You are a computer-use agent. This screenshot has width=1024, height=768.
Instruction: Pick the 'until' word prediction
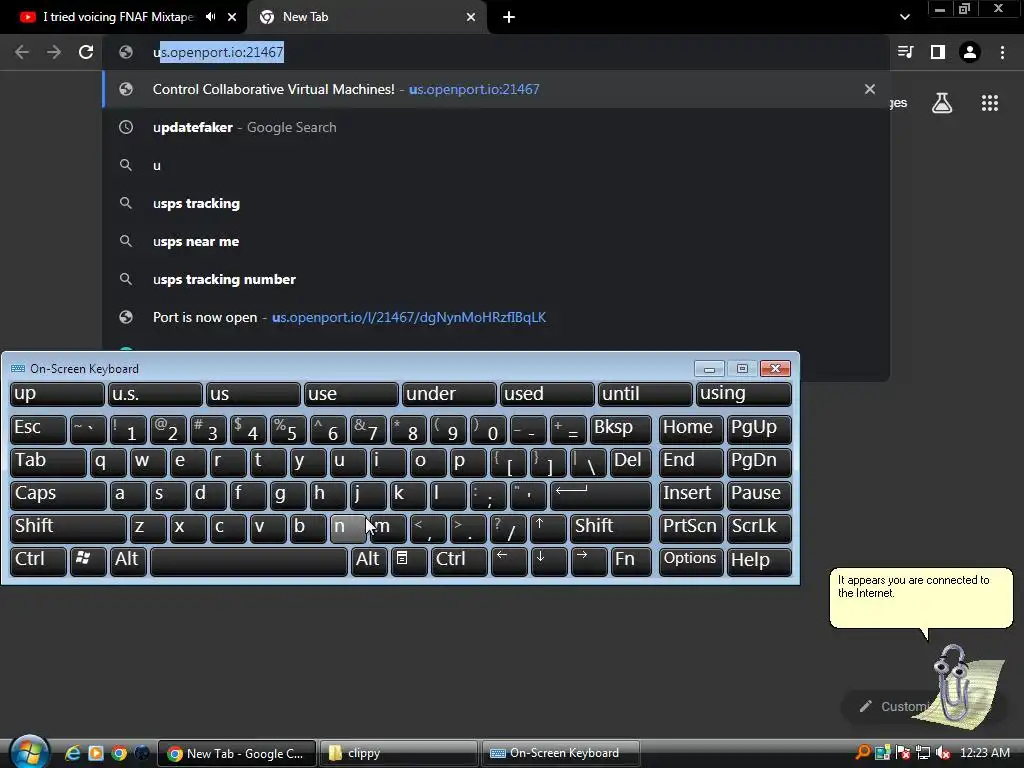[x=645, y=394]
